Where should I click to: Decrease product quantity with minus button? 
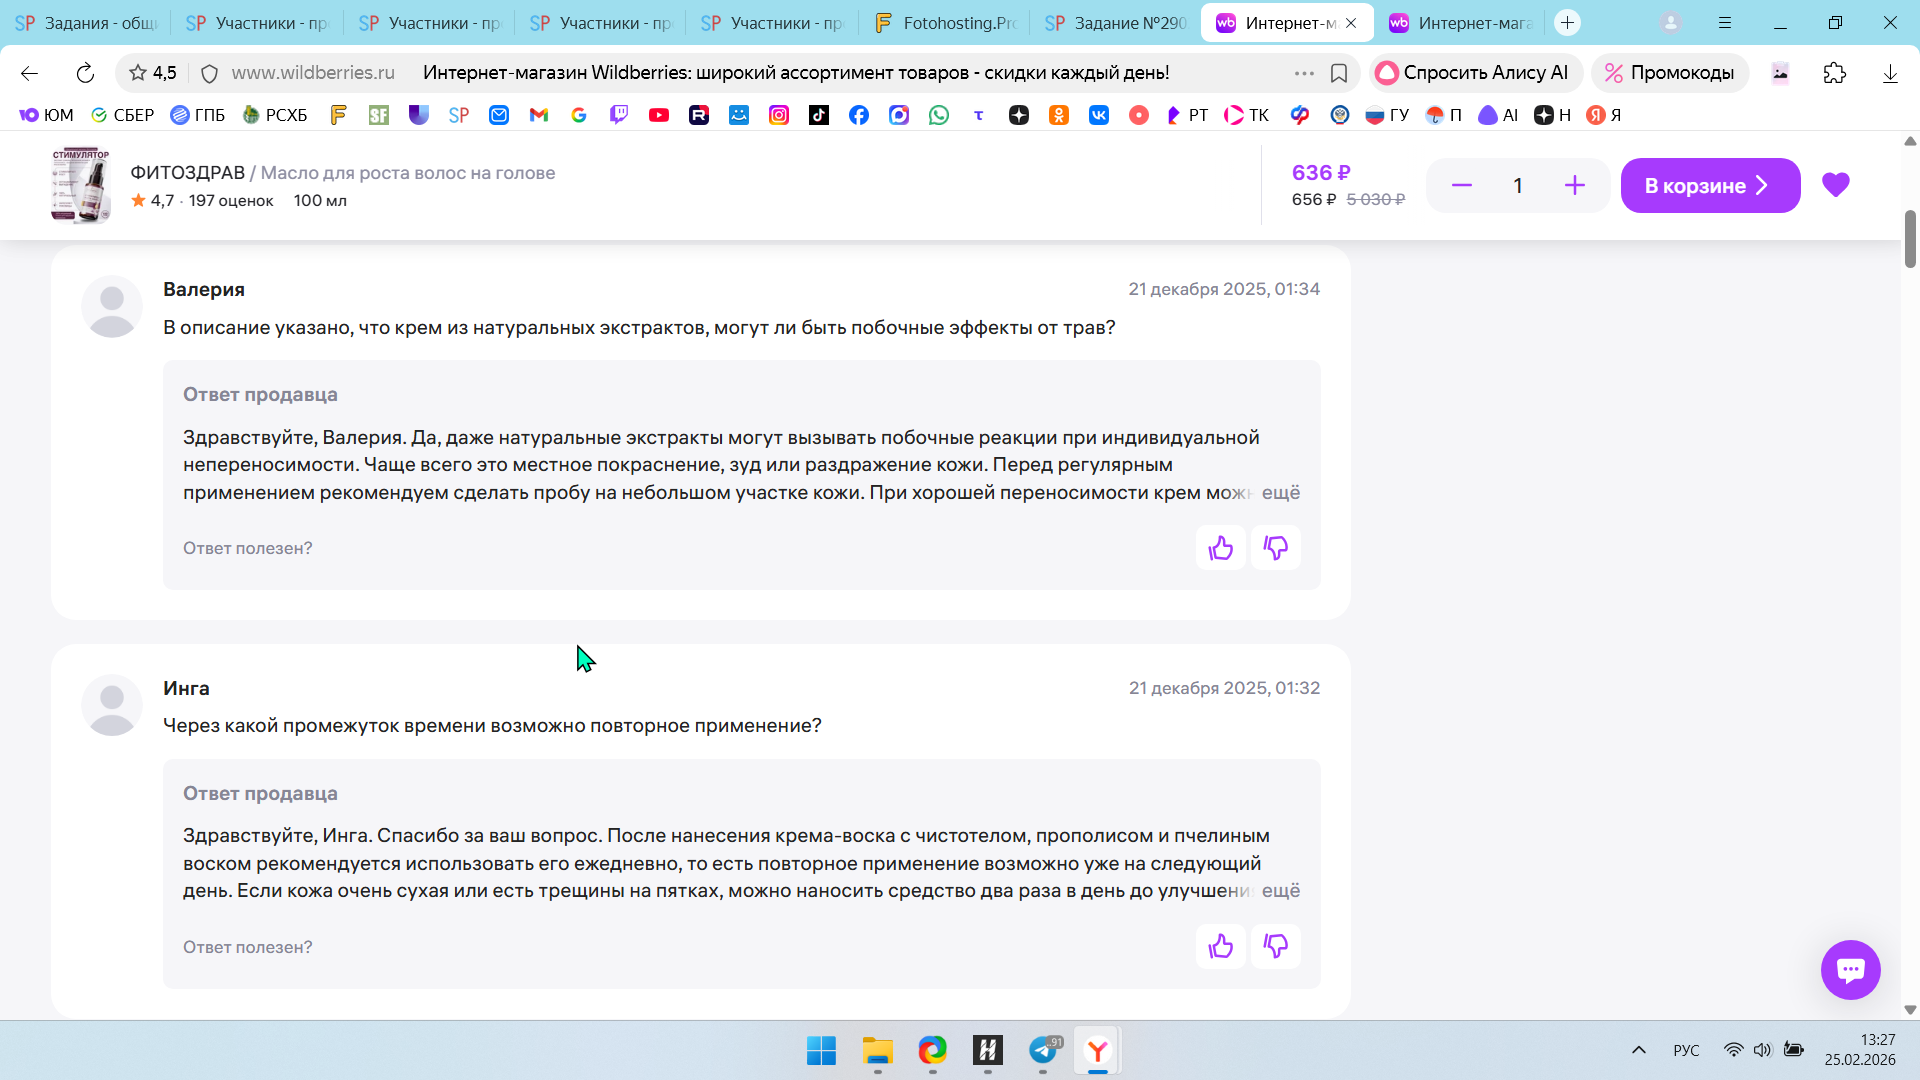tap(1461, 186)
